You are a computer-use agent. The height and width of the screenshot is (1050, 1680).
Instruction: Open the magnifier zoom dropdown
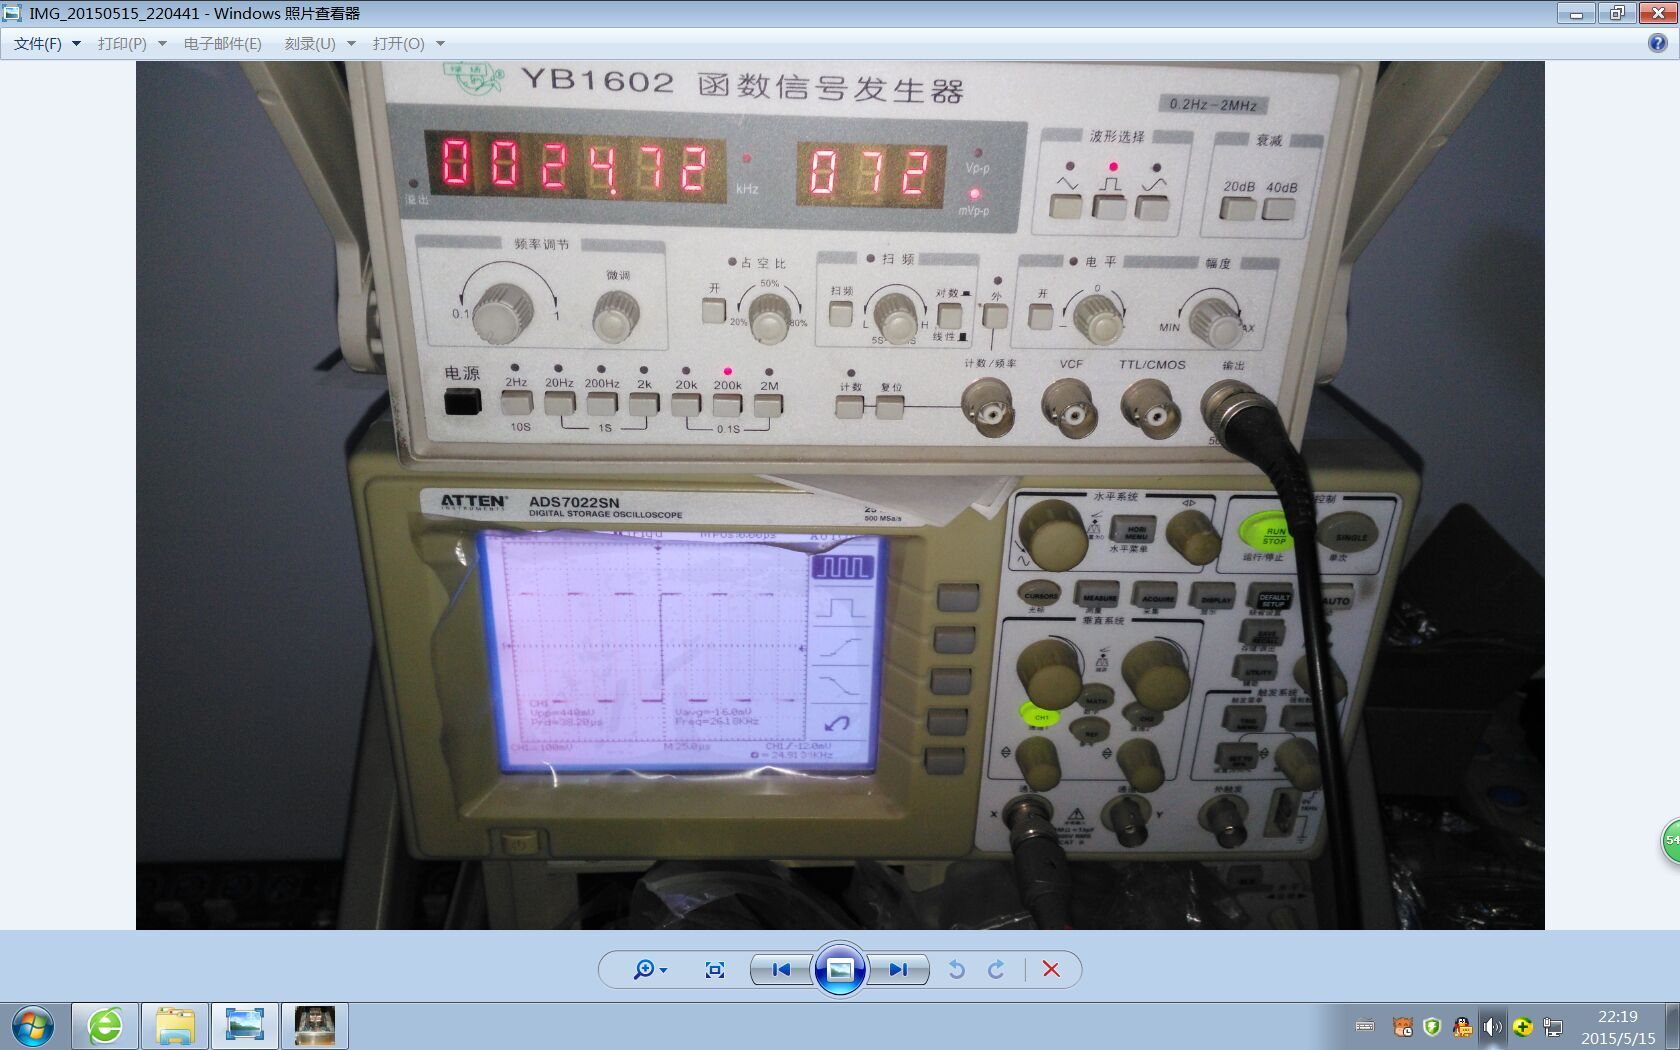point(650,969)
